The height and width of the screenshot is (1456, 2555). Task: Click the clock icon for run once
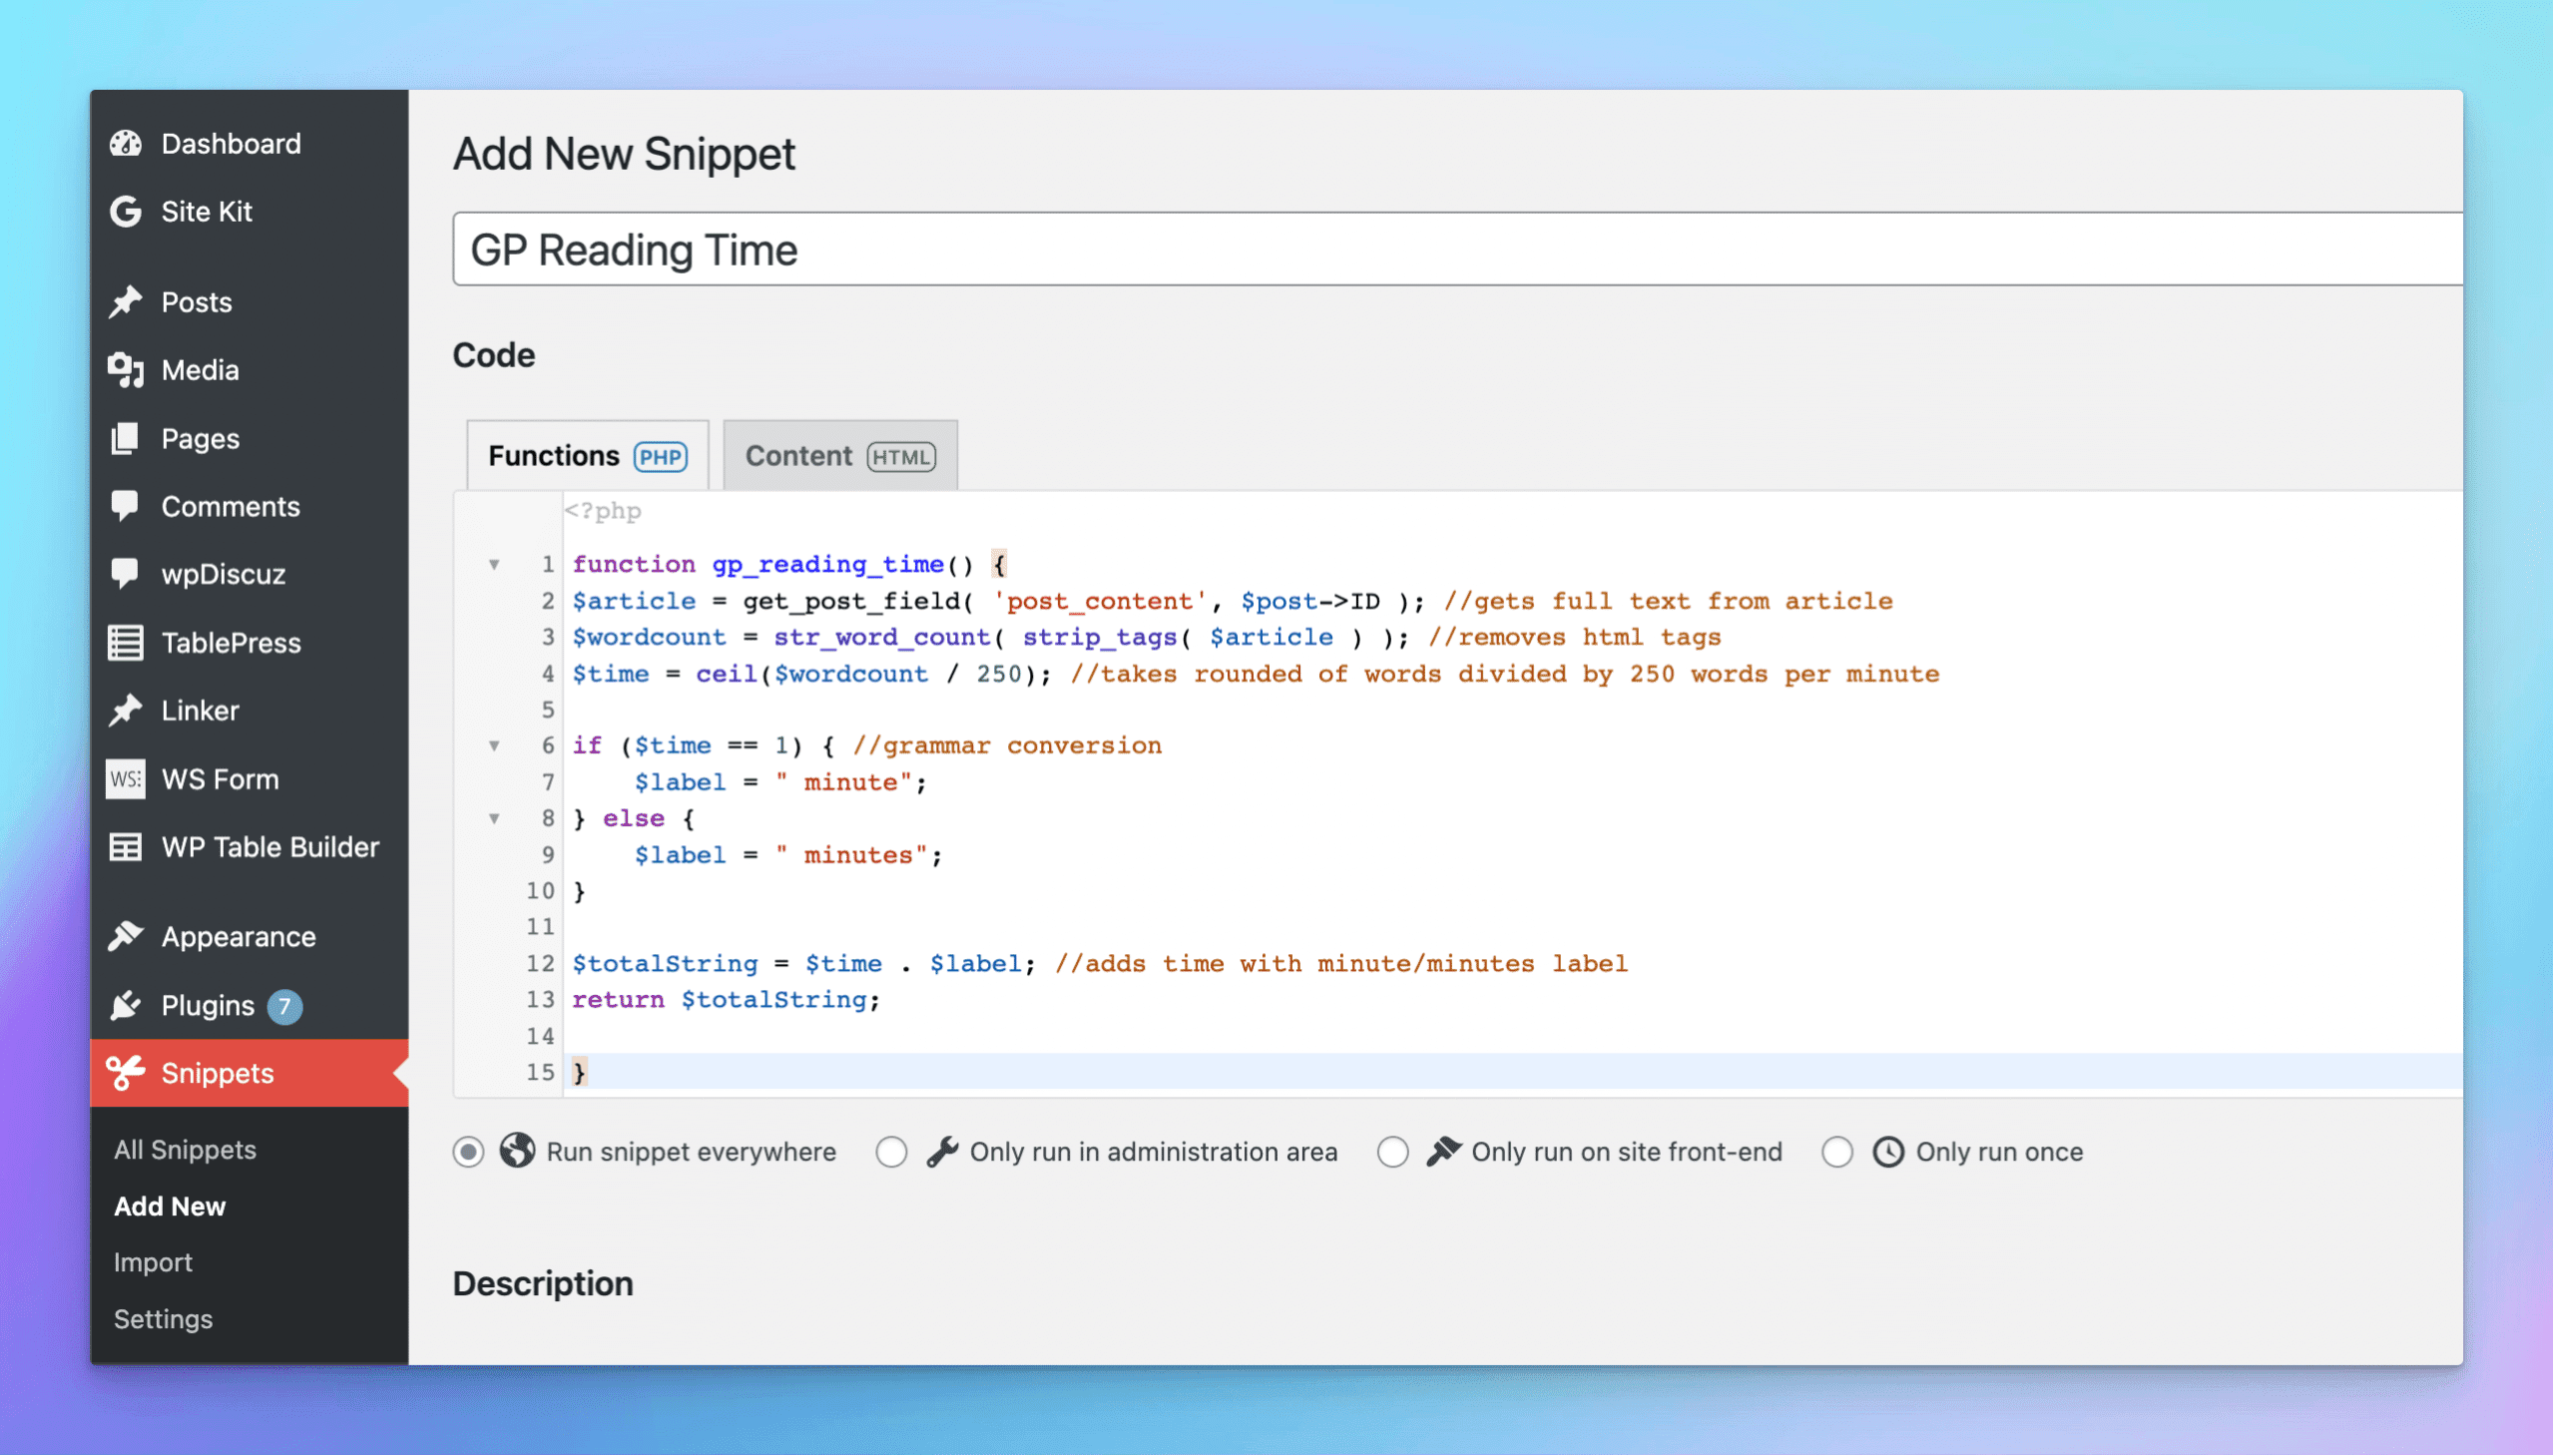point(1889,1153)
